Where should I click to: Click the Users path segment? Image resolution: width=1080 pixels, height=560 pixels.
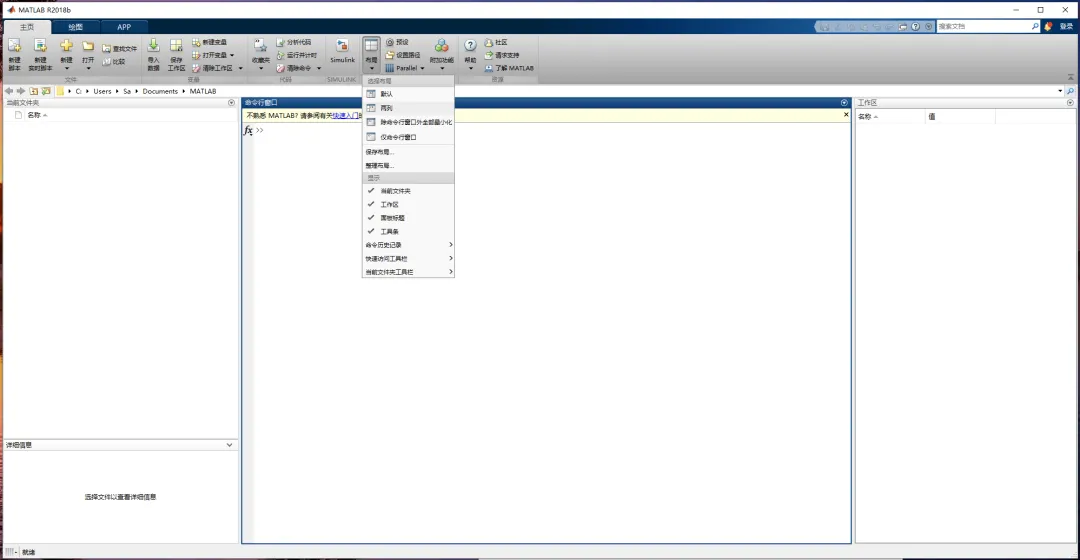pos(103,91)
